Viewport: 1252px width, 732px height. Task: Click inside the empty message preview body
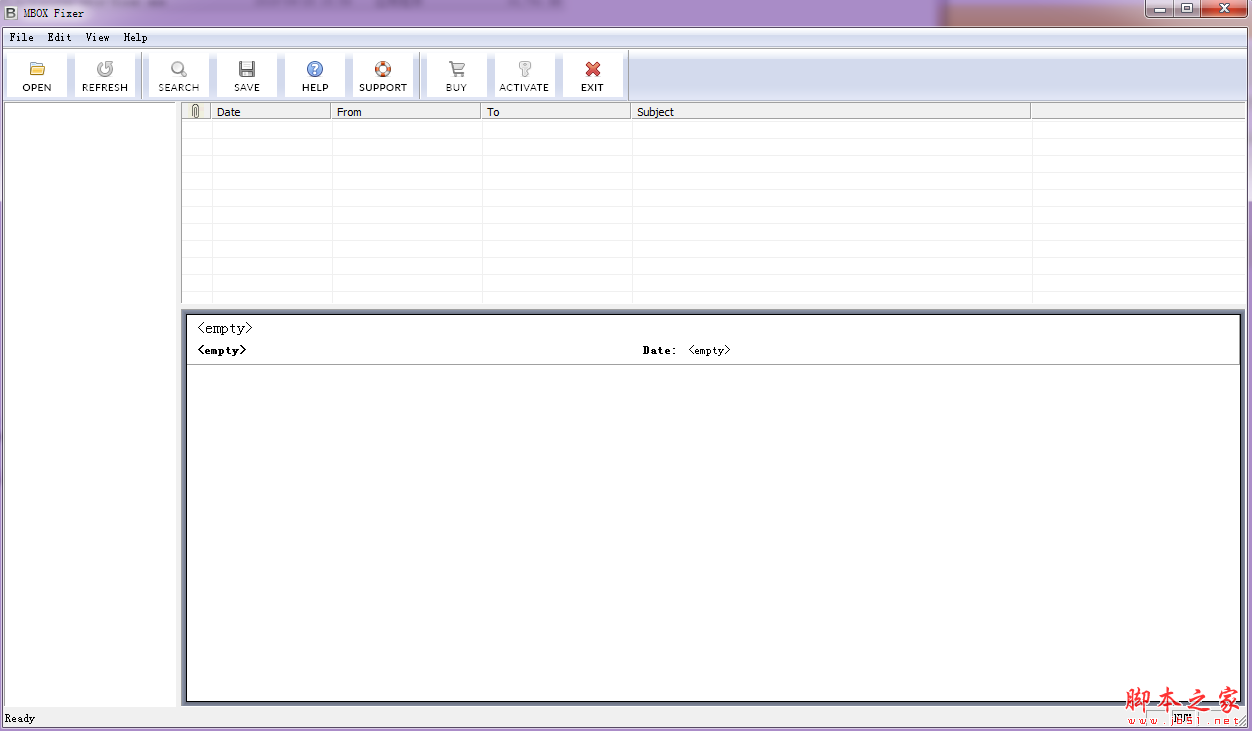click(x=712, y=532)
